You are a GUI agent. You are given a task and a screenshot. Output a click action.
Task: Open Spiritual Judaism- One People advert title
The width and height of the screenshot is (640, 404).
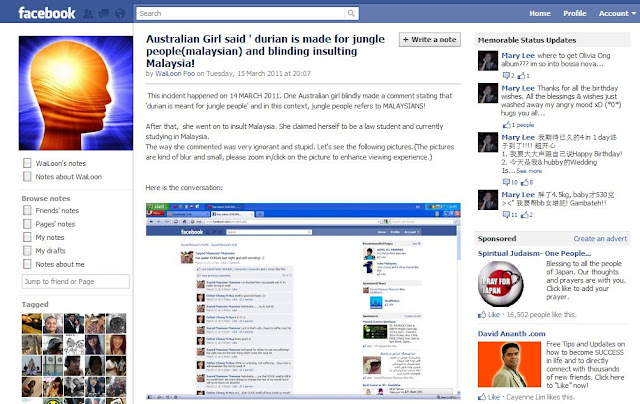(534, 253)
